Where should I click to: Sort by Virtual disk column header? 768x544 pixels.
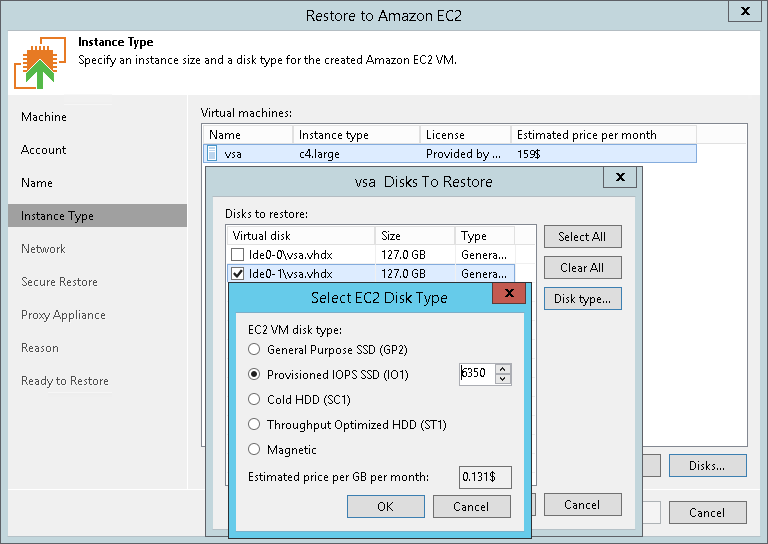301,236
